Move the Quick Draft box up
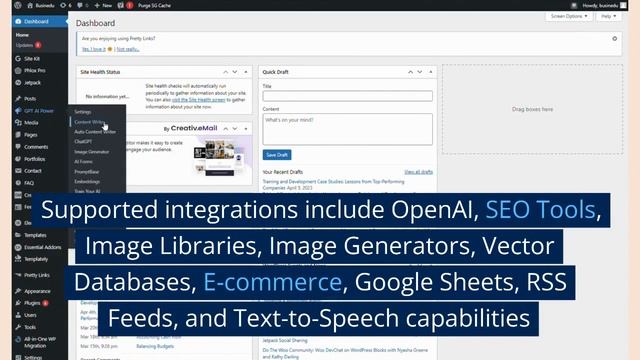Screen dimensions: 640x360 click(x=410, y=72)
